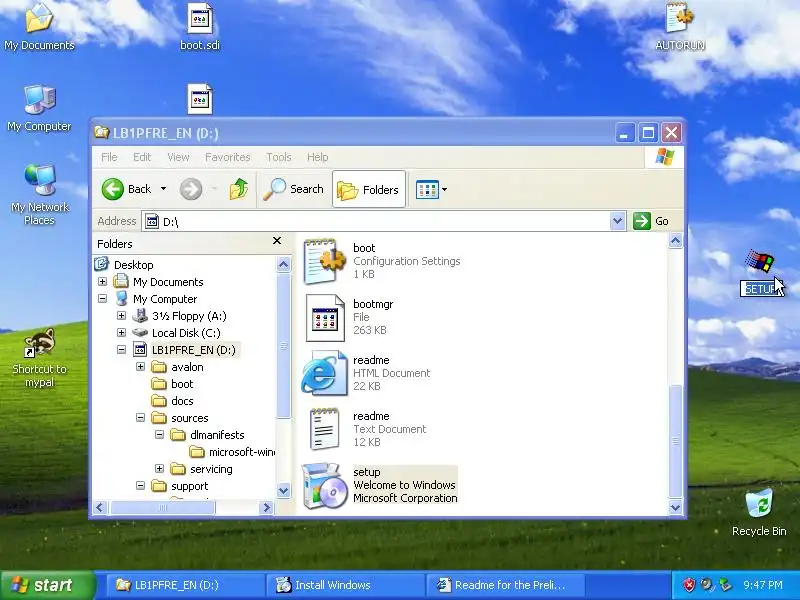Switch to Install Windows taskbar button
Image resolution: width=800 pixels, height=600 pixels.
[x=344, y=585]
